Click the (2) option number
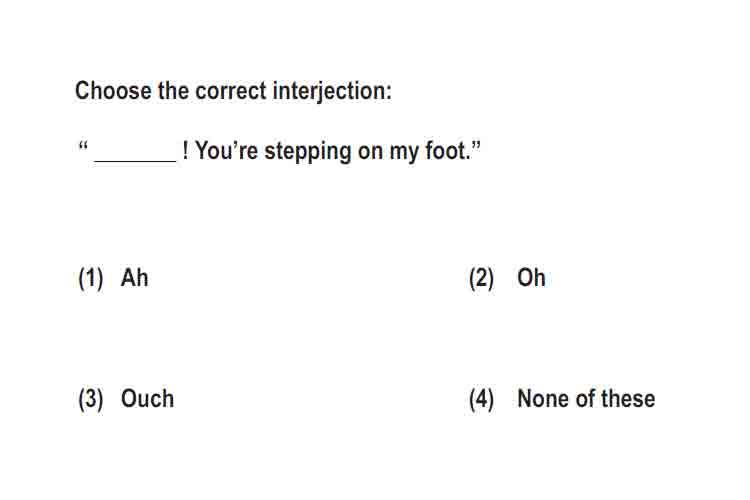The height and width of the screenshot is (500, 750). (x=482, y=278)
